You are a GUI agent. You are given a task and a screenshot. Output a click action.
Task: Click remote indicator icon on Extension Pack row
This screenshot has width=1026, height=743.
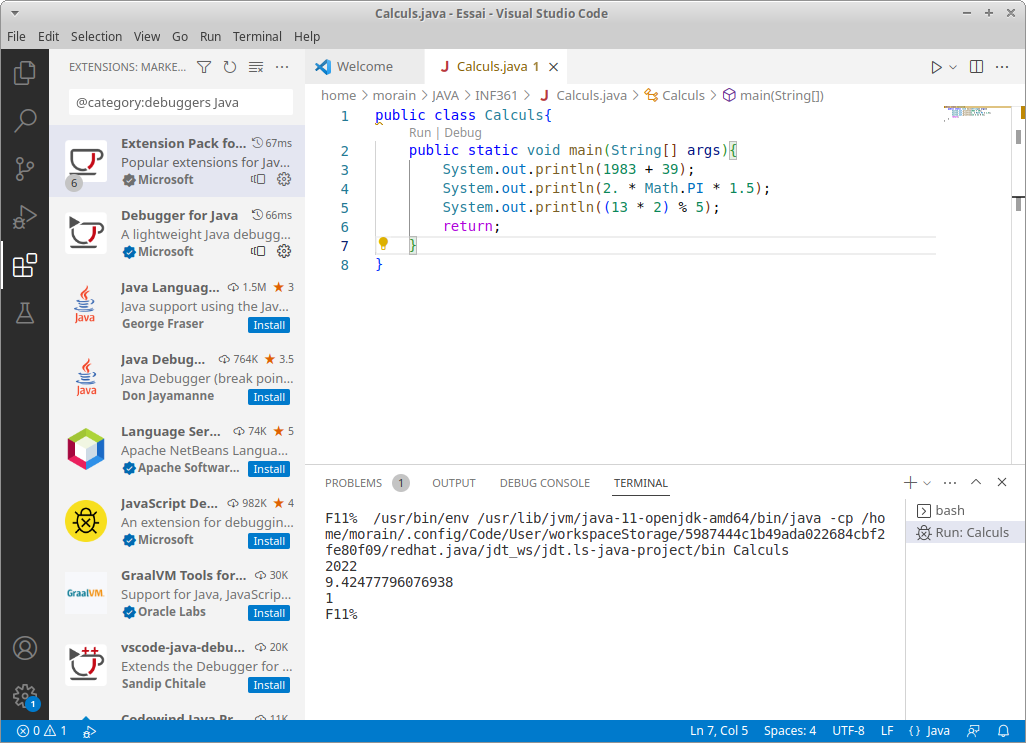pos(258,179)
